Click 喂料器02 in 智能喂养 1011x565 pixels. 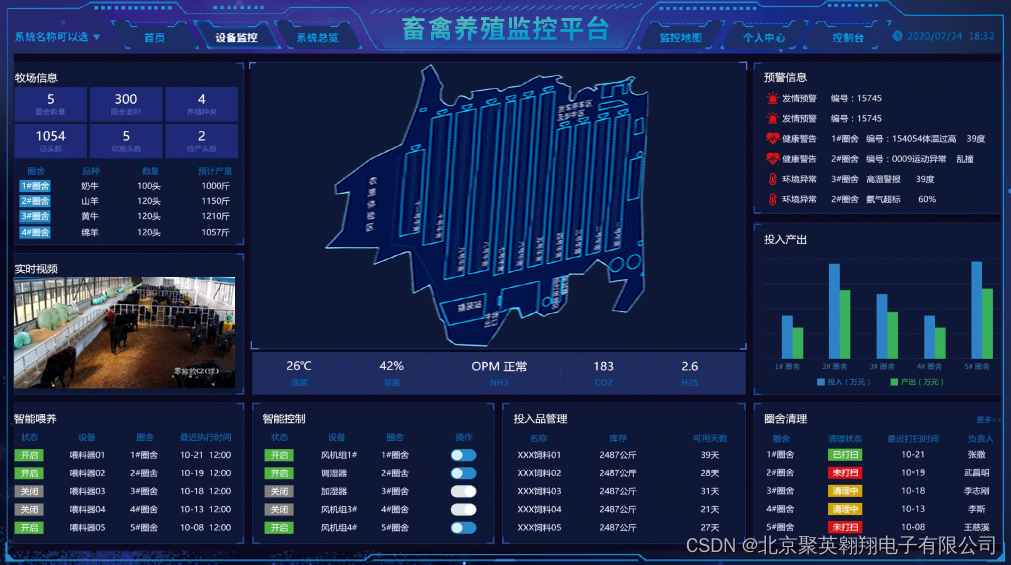click(87, 473)
